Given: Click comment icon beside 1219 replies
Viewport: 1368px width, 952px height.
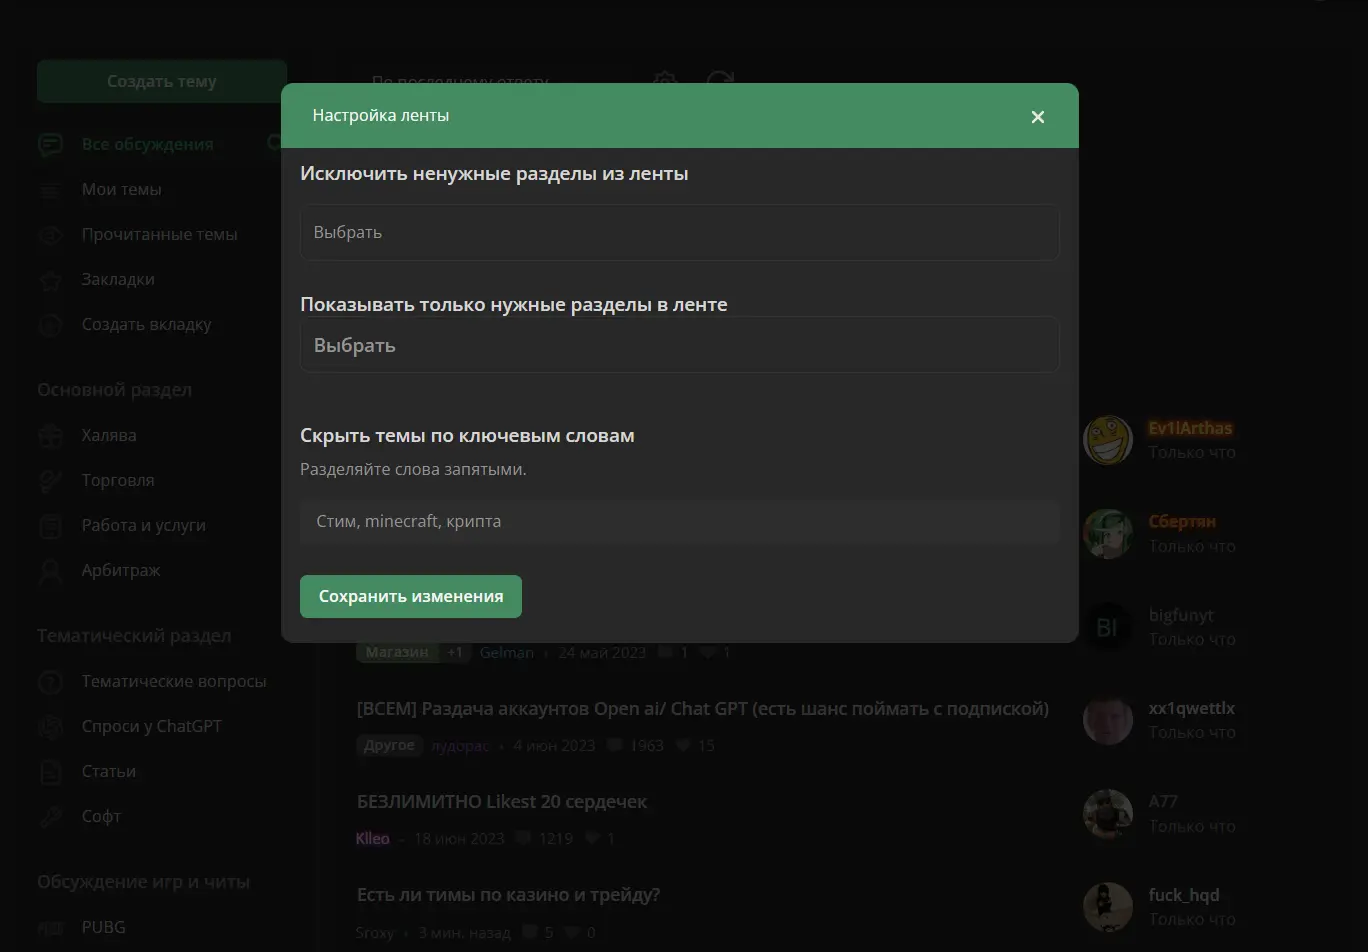Looking at the screenshot, I should (523, 839).
